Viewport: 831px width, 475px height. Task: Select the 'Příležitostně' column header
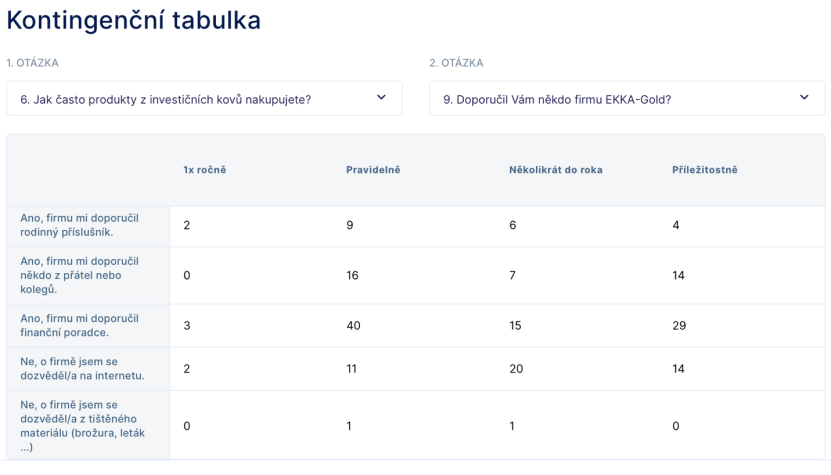coord(704,170)
